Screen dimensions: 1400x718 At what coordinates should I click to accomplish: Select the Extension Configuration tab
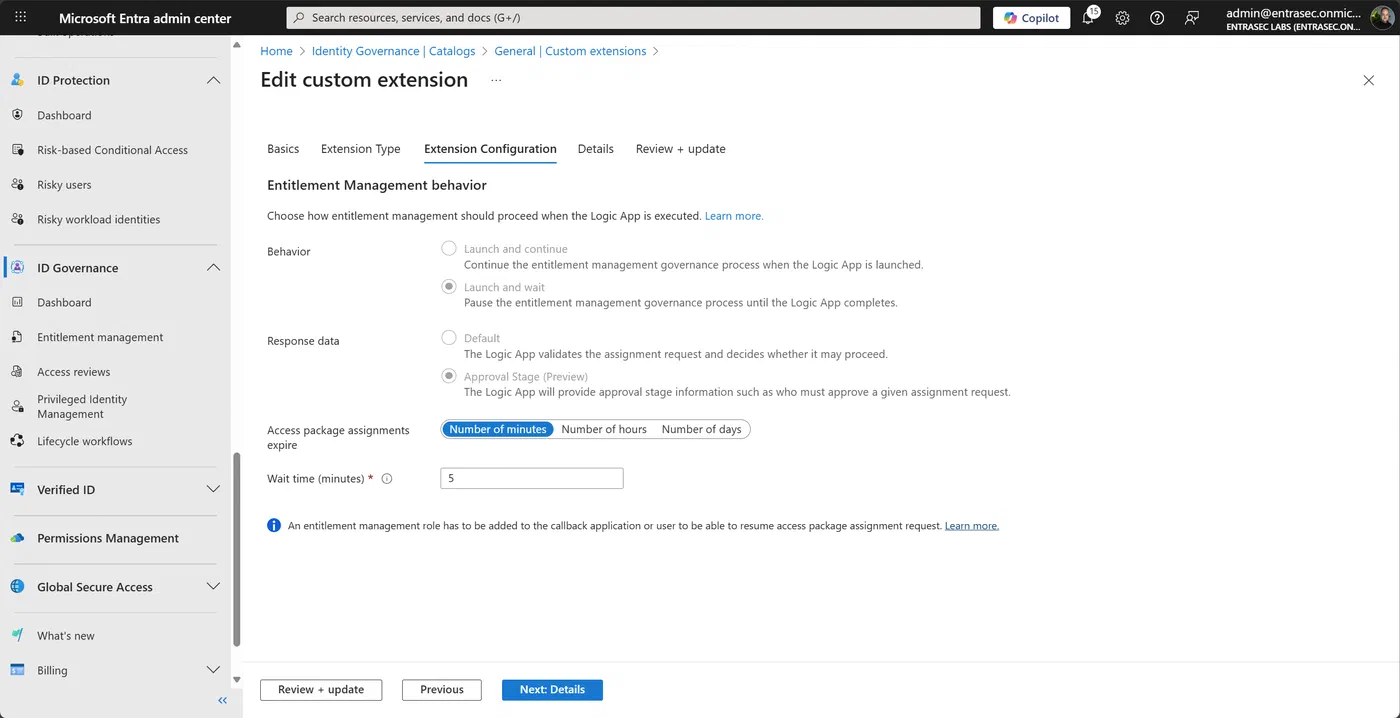pos(490,149)
